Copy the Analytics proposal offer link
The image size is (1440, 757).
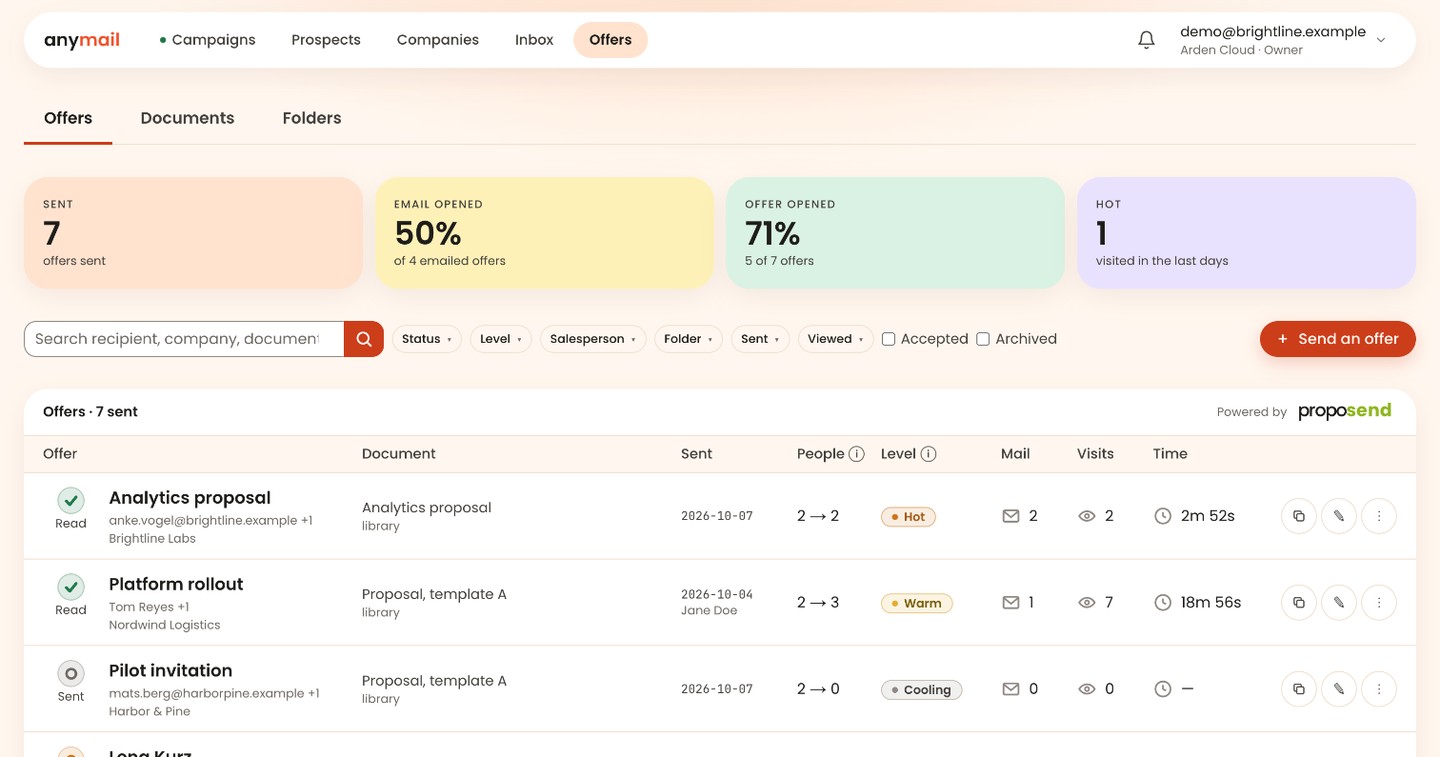point(1299,516)
